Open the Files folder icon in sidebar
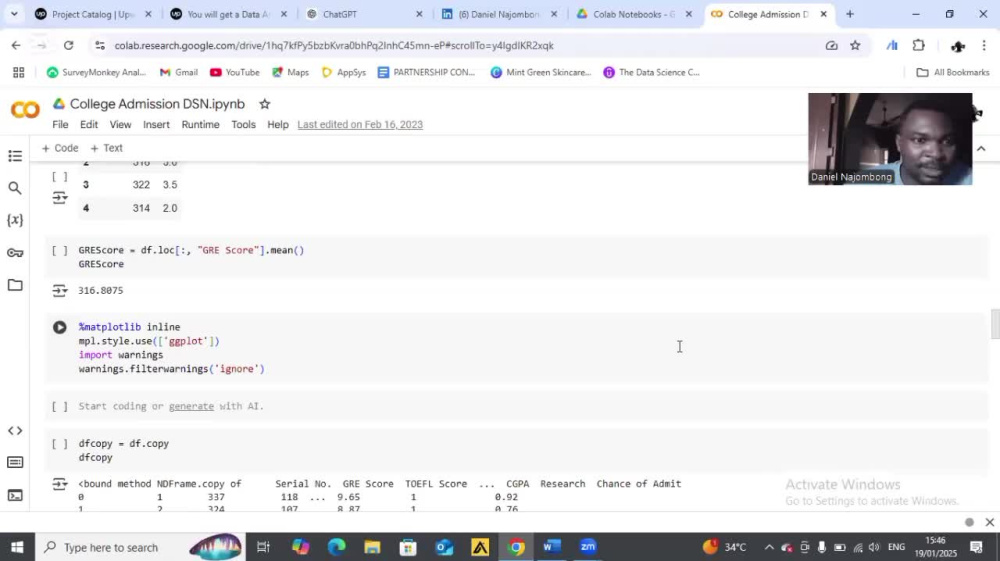Screen dimensions: 1000x561 point(15,285)
